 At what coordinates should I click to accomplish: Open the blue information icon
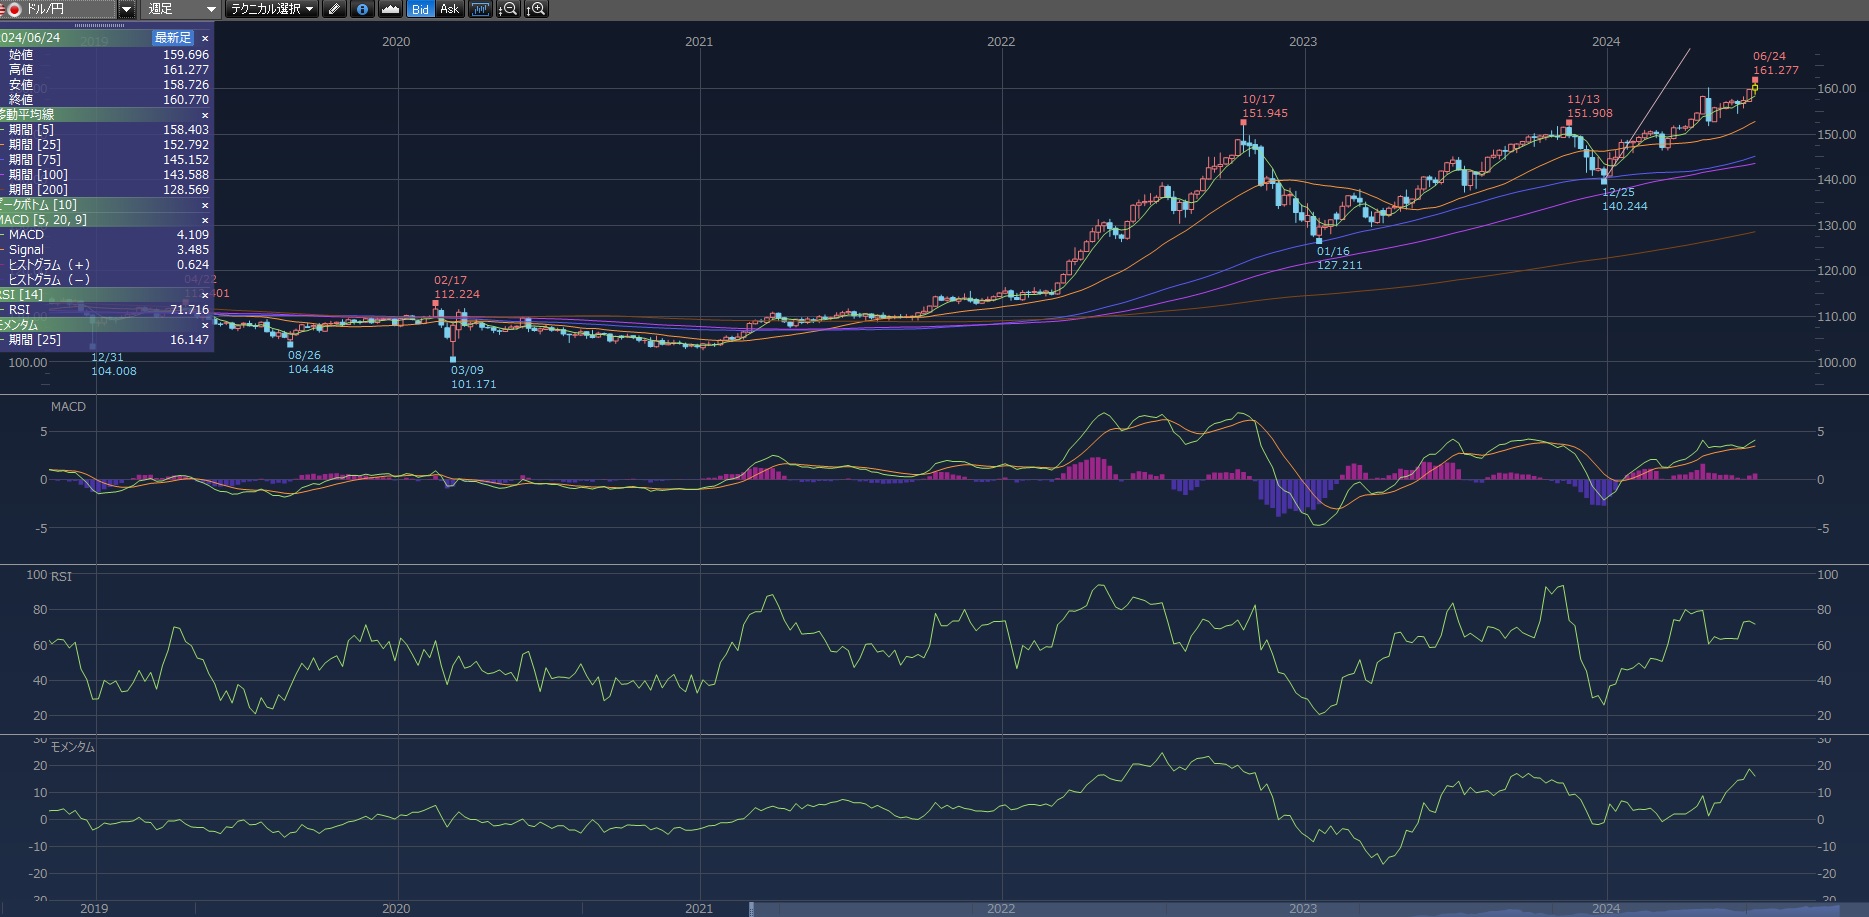pos(362,9)
